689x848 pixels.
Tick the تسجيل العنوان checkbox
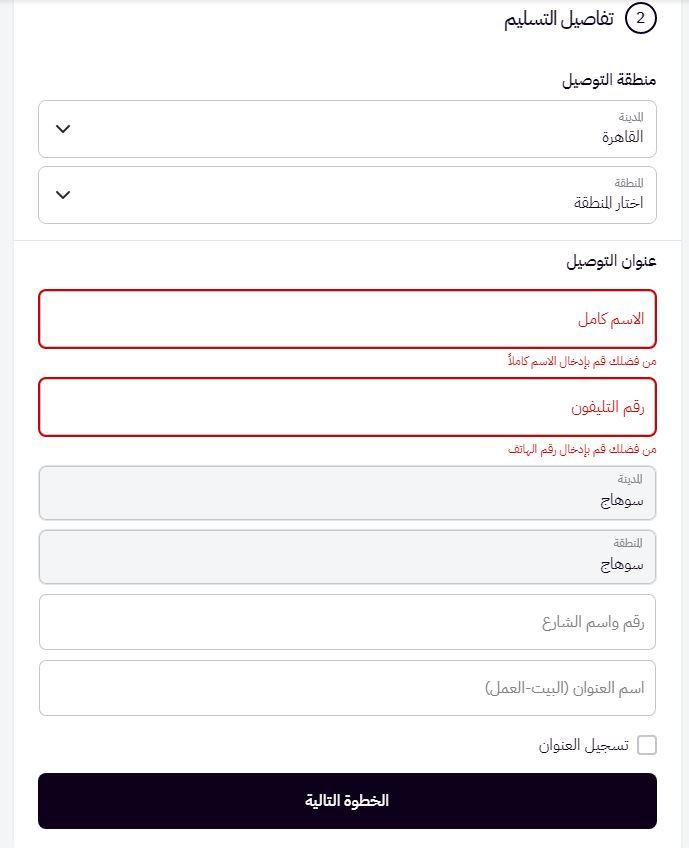647,745
